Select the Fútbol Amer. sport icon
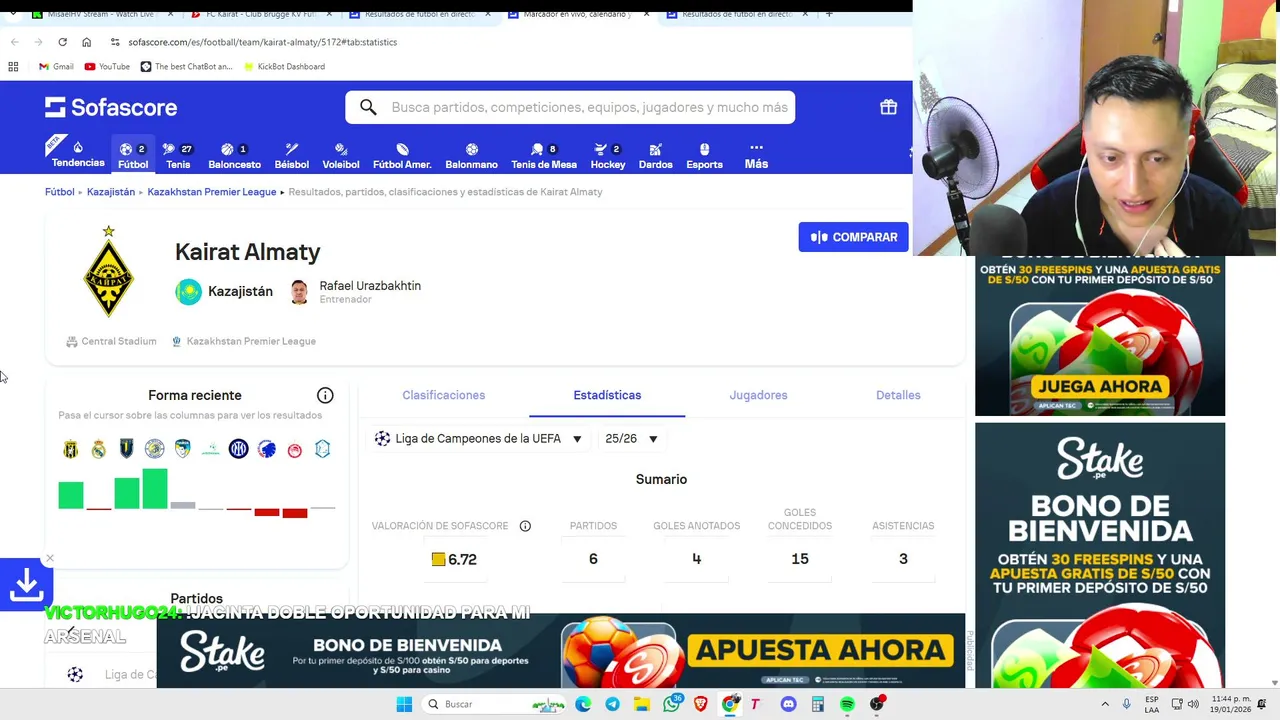The width and height of the screenshot is (1280, 720). [x=402, y=155]
